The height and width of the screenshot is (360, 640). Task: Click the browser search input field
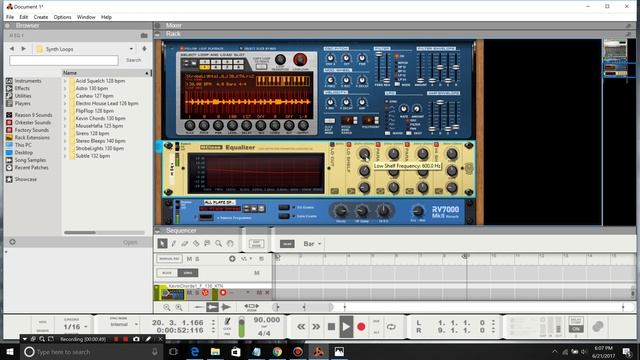pos(64,60)
